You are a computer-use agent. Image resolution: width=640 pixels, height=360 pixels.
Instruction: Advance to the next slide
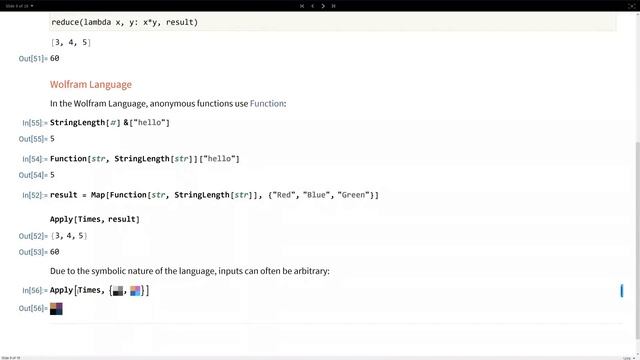323,6
